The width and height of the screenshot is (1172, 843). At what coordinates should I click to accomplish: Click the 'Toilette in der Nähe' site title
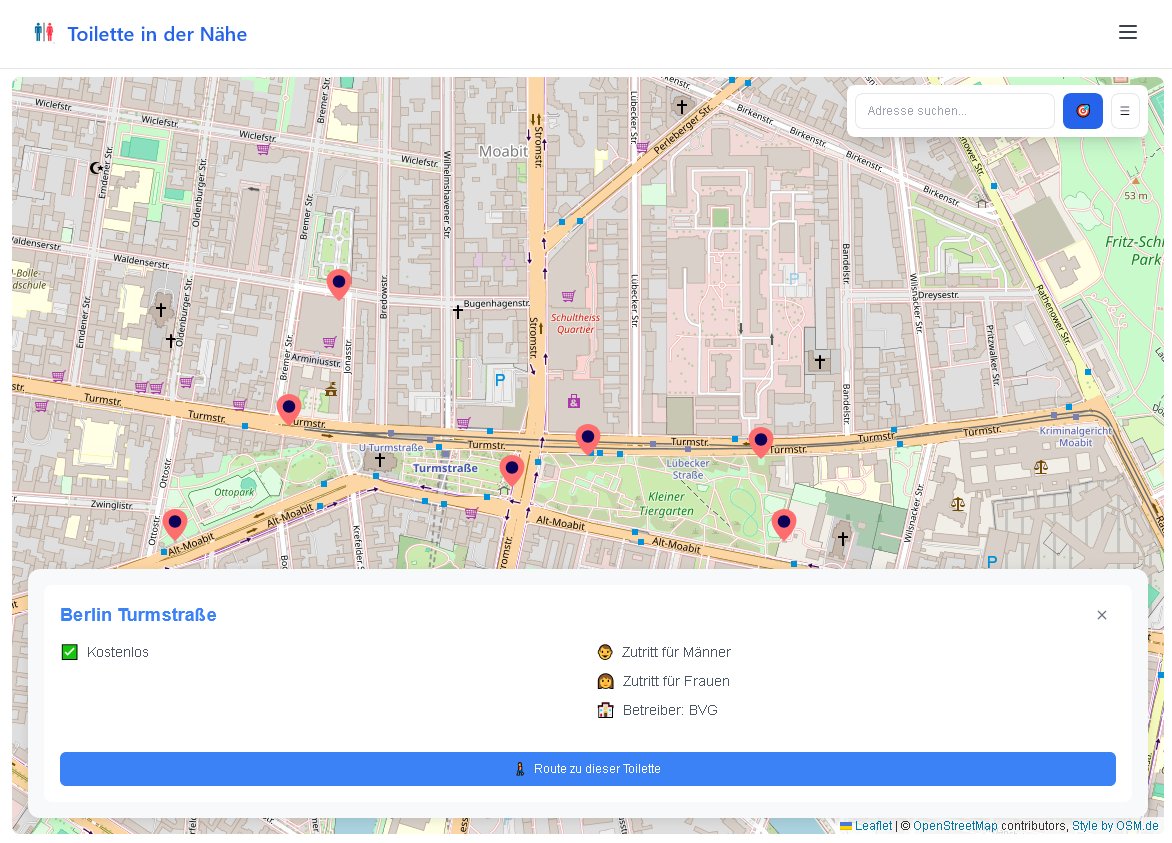click(157, 34)
